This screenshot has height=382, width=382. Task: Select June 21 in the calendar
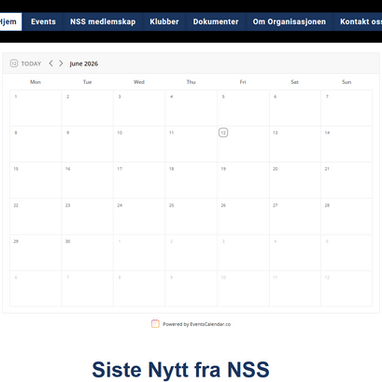(347, 180)
